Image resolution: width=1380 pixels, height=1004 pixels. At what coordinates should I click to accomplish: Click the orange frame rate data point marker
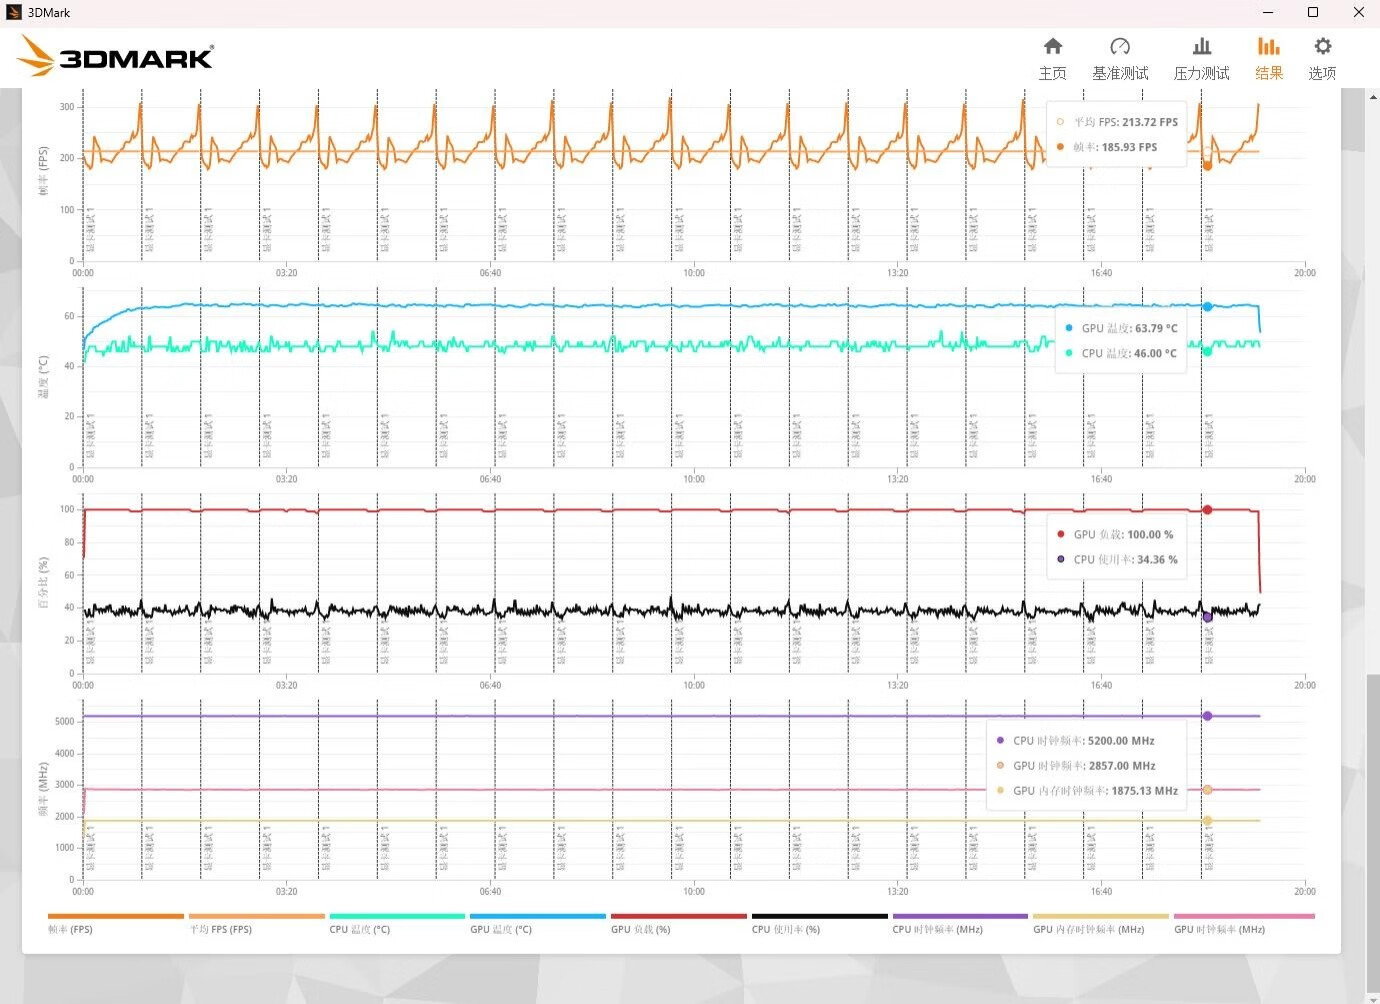coord(1207,166)
